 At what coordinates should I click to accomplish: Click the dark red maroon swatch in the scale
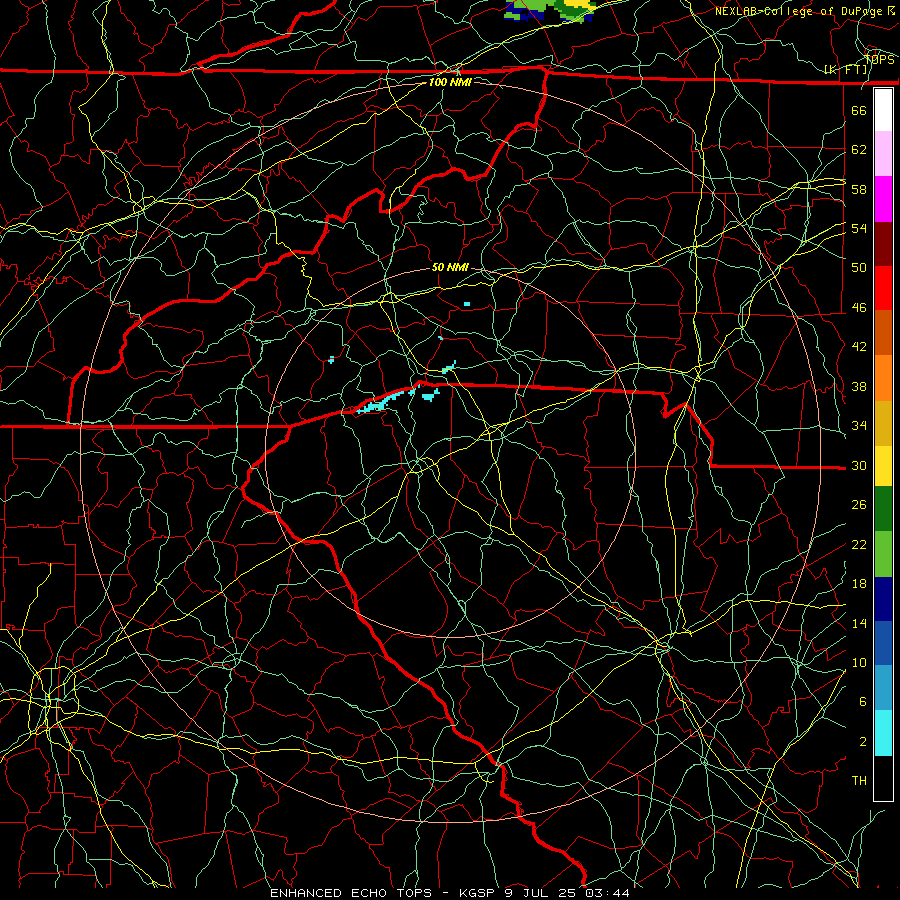coord(883,244)
